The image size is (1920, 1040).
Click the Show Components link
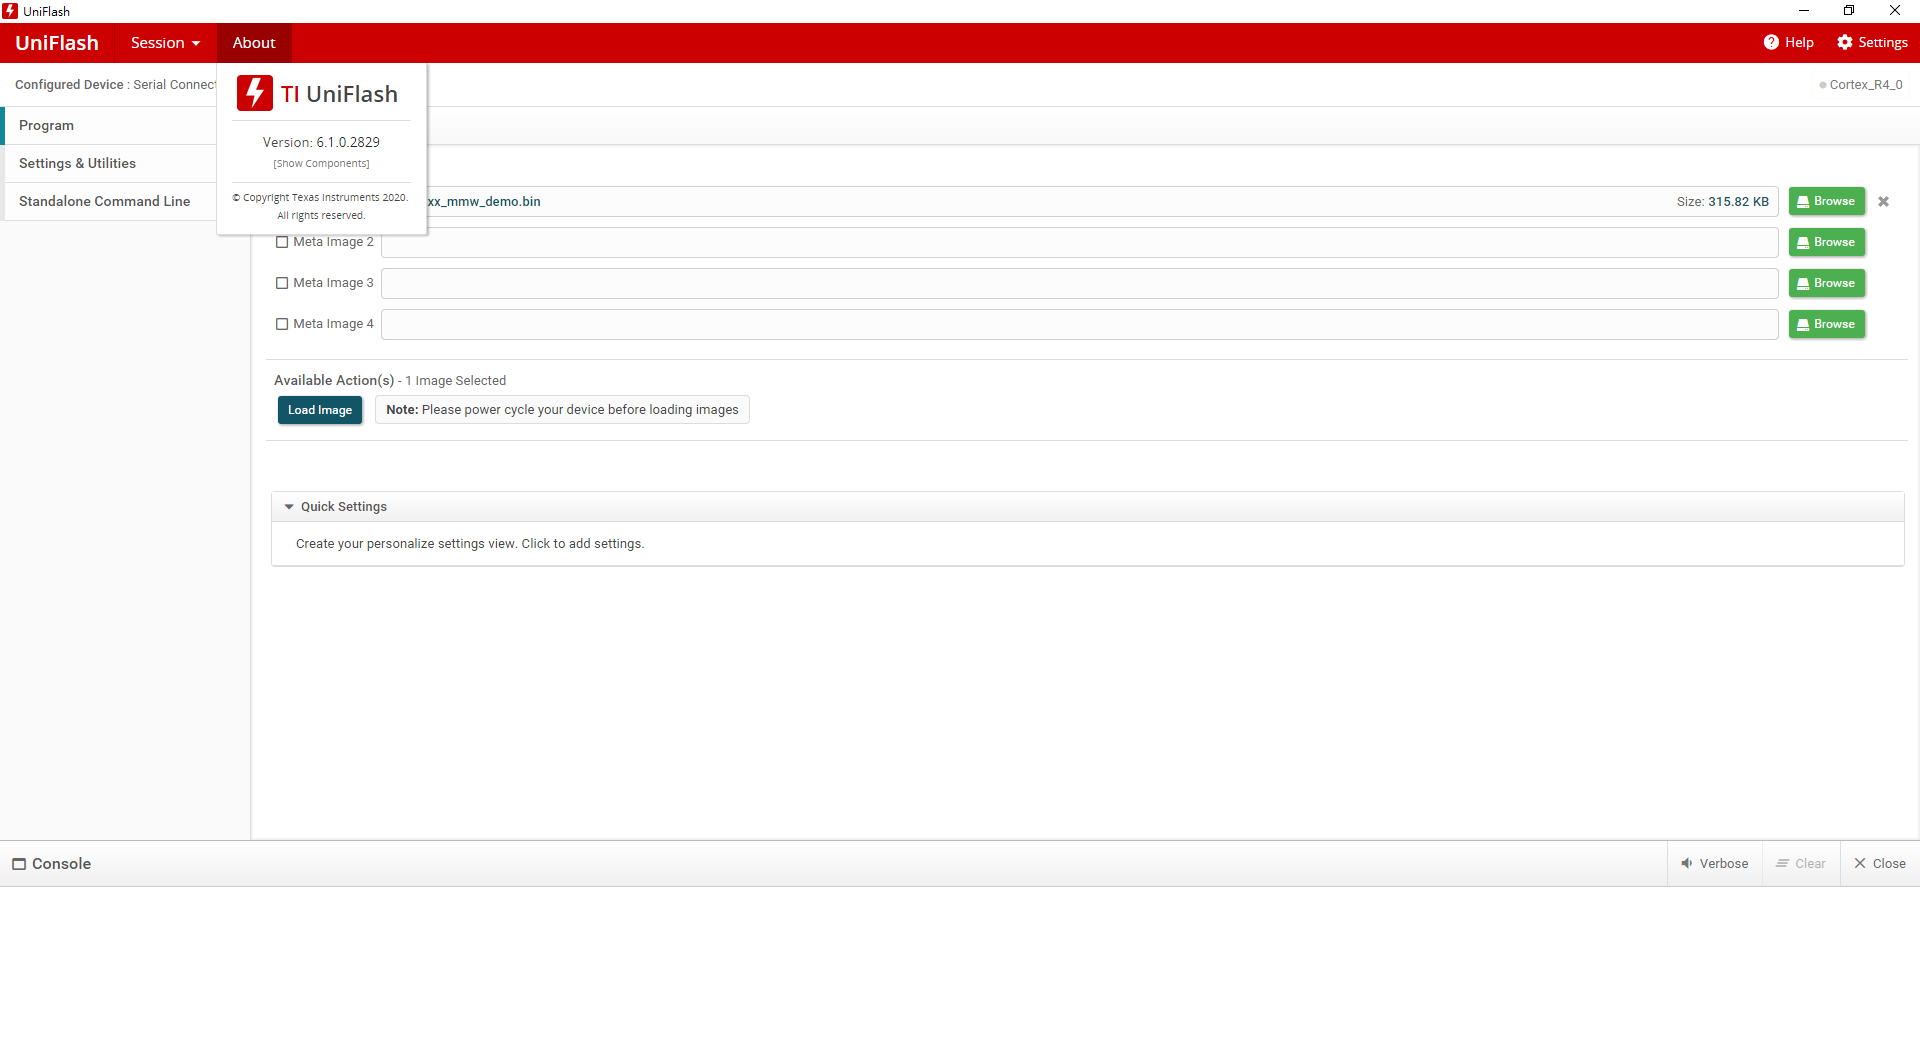pos(321,164)
